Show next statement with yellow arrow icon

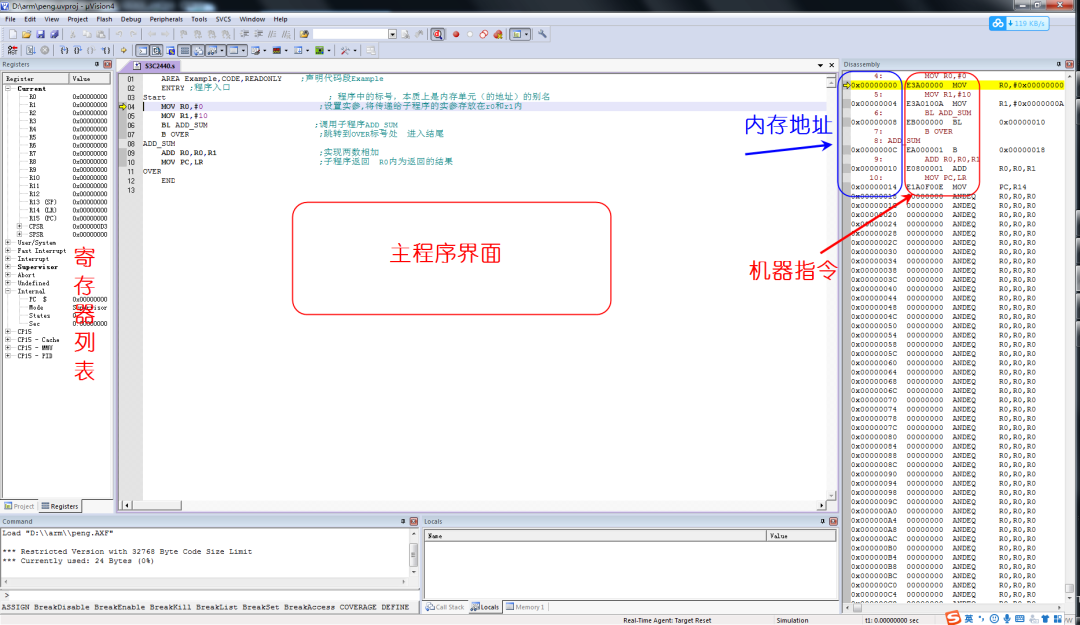pyautogui.click(x=123, y=50)
